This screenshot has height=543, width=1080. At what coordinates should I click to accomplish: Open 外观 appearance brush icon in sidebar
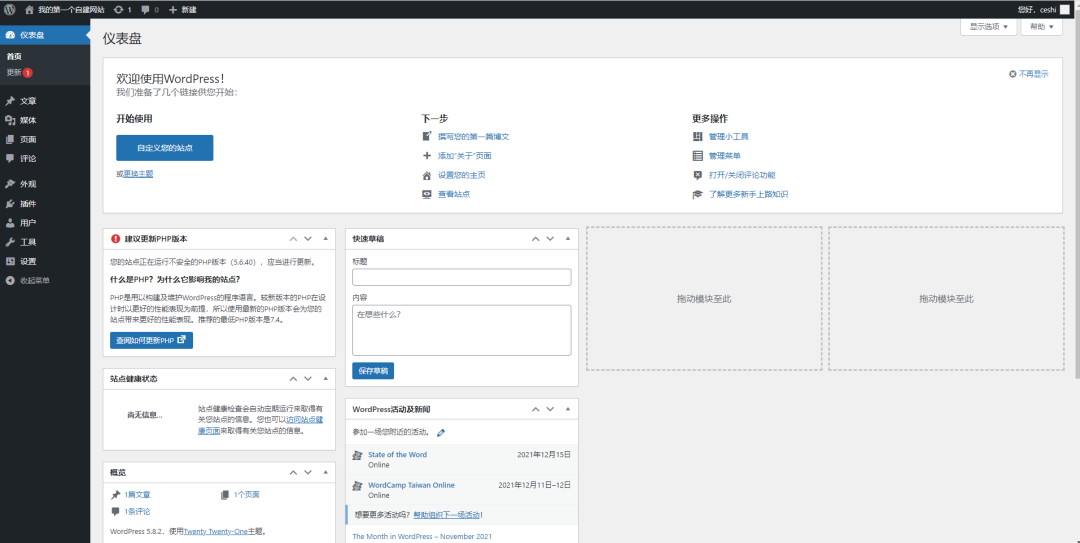[x=10, y=184]
